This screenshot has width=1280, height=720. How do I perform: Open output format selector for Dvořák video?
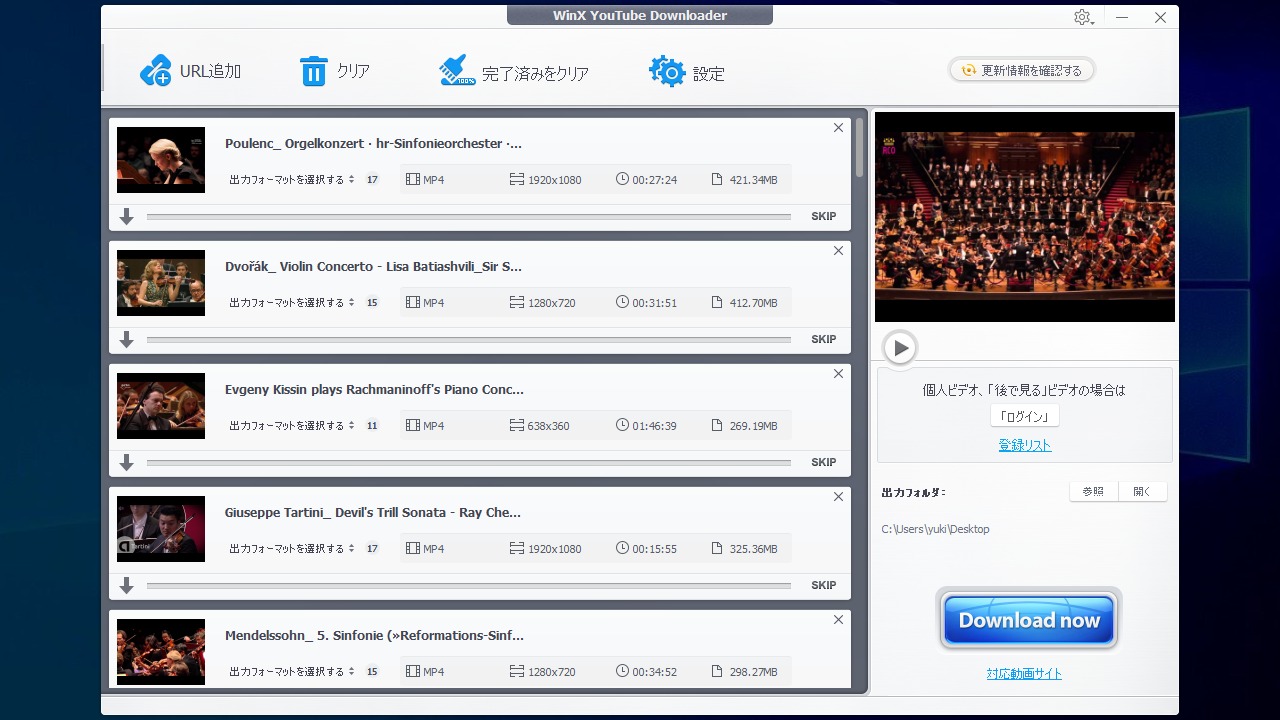292,303
